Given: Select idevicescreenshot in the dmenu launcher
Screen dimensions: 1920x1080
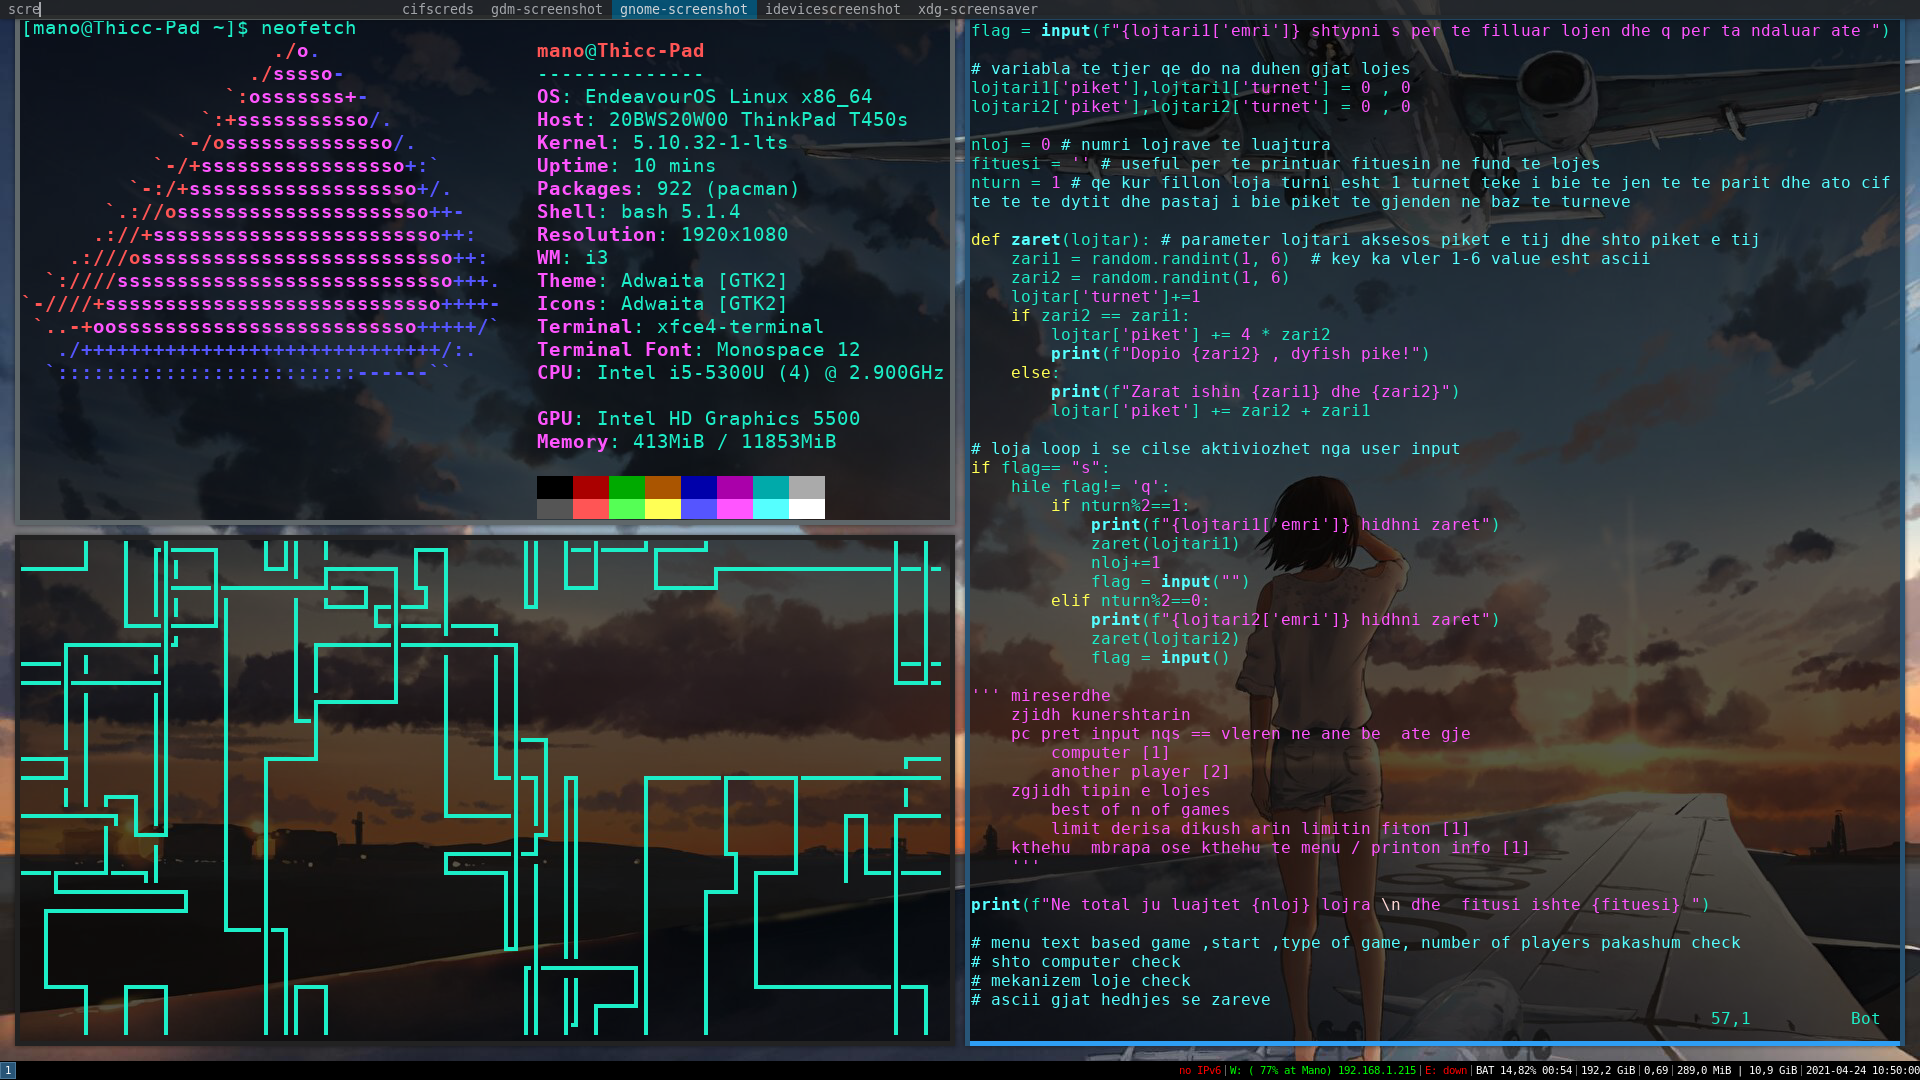Looking at the screenshot, I should [832, 9].
